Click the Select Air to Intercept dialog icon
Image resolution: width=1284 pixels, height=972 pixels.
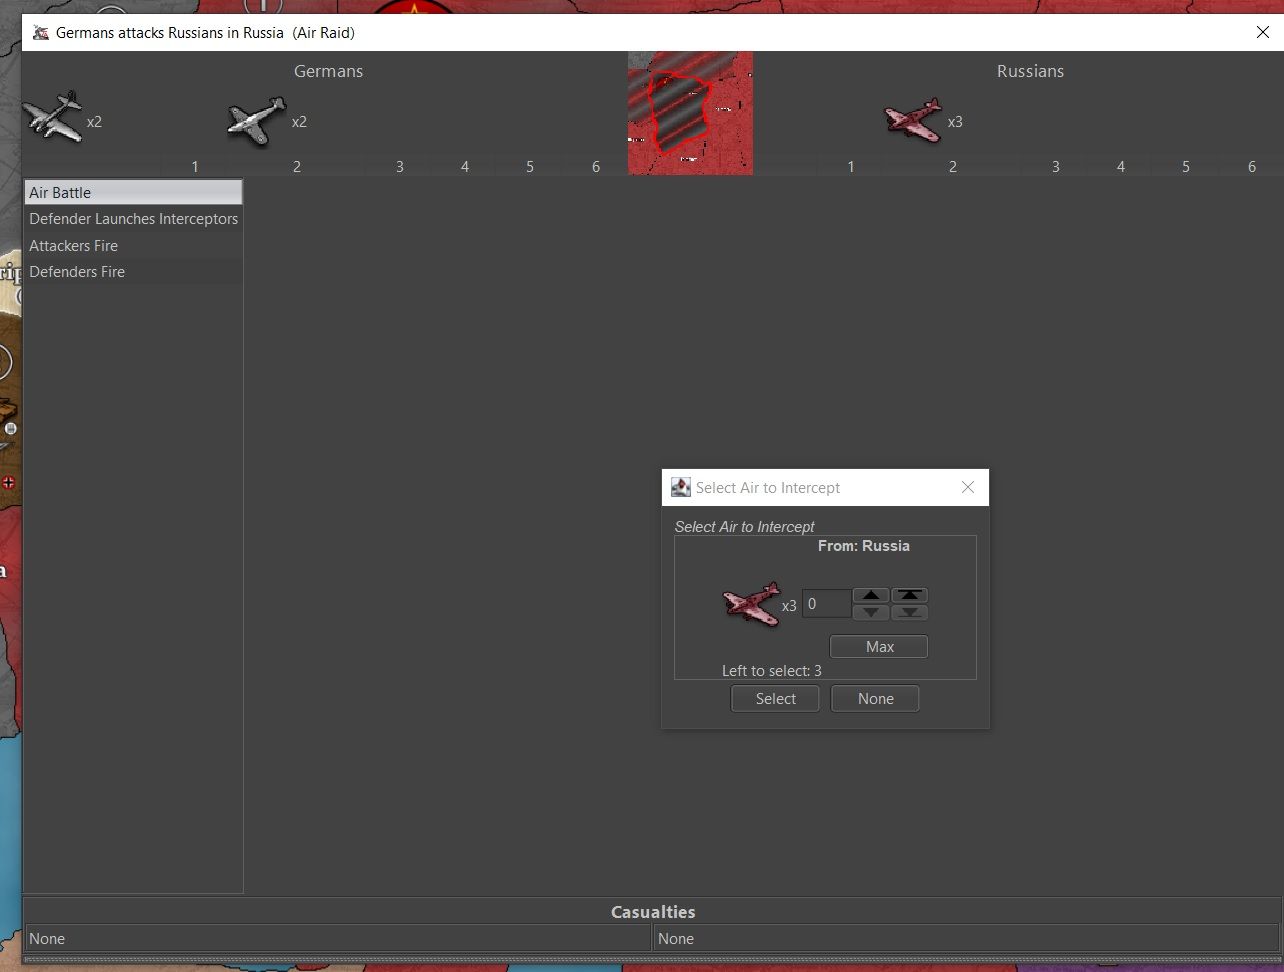point(681,487)
